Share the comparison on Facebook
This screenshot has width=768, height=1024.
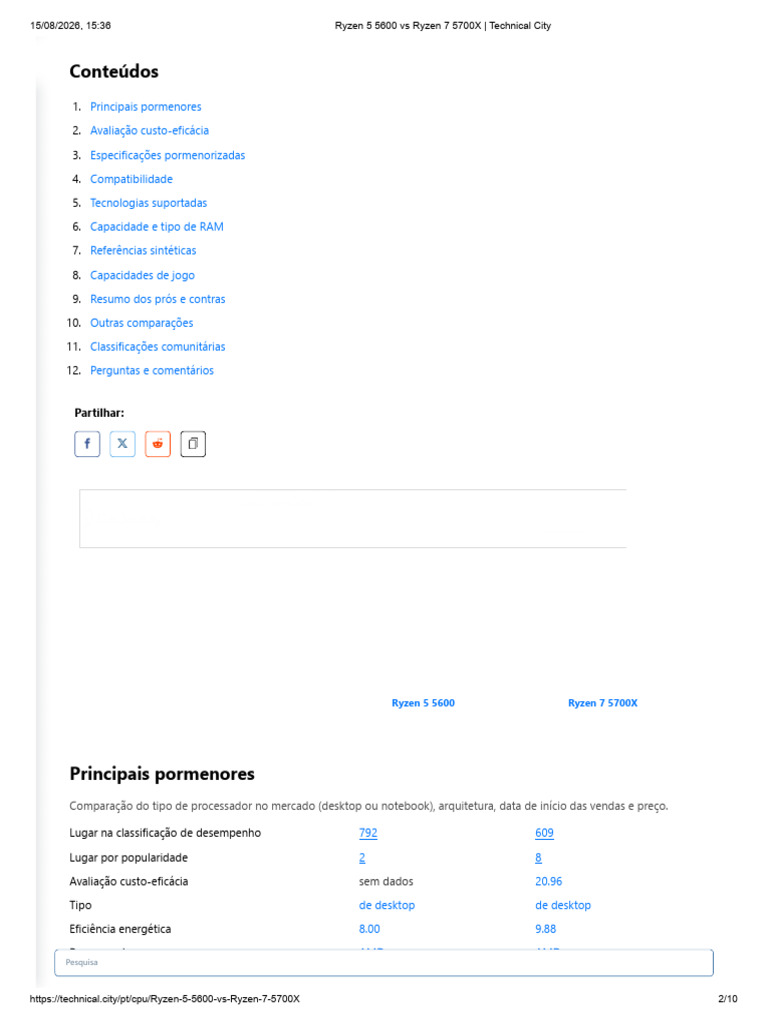[87, 444]
